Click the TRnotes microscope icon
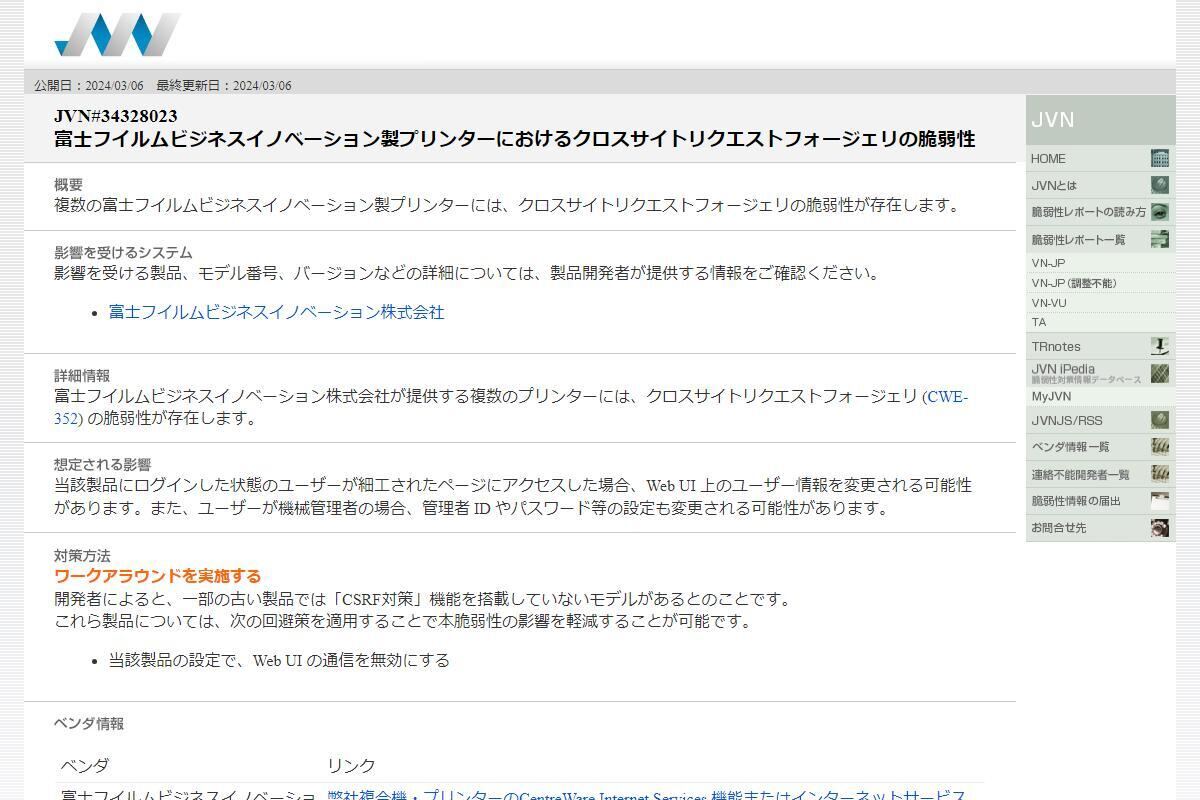The width and height of the screenshot is (1200, 800). (x=1160, y=346)
